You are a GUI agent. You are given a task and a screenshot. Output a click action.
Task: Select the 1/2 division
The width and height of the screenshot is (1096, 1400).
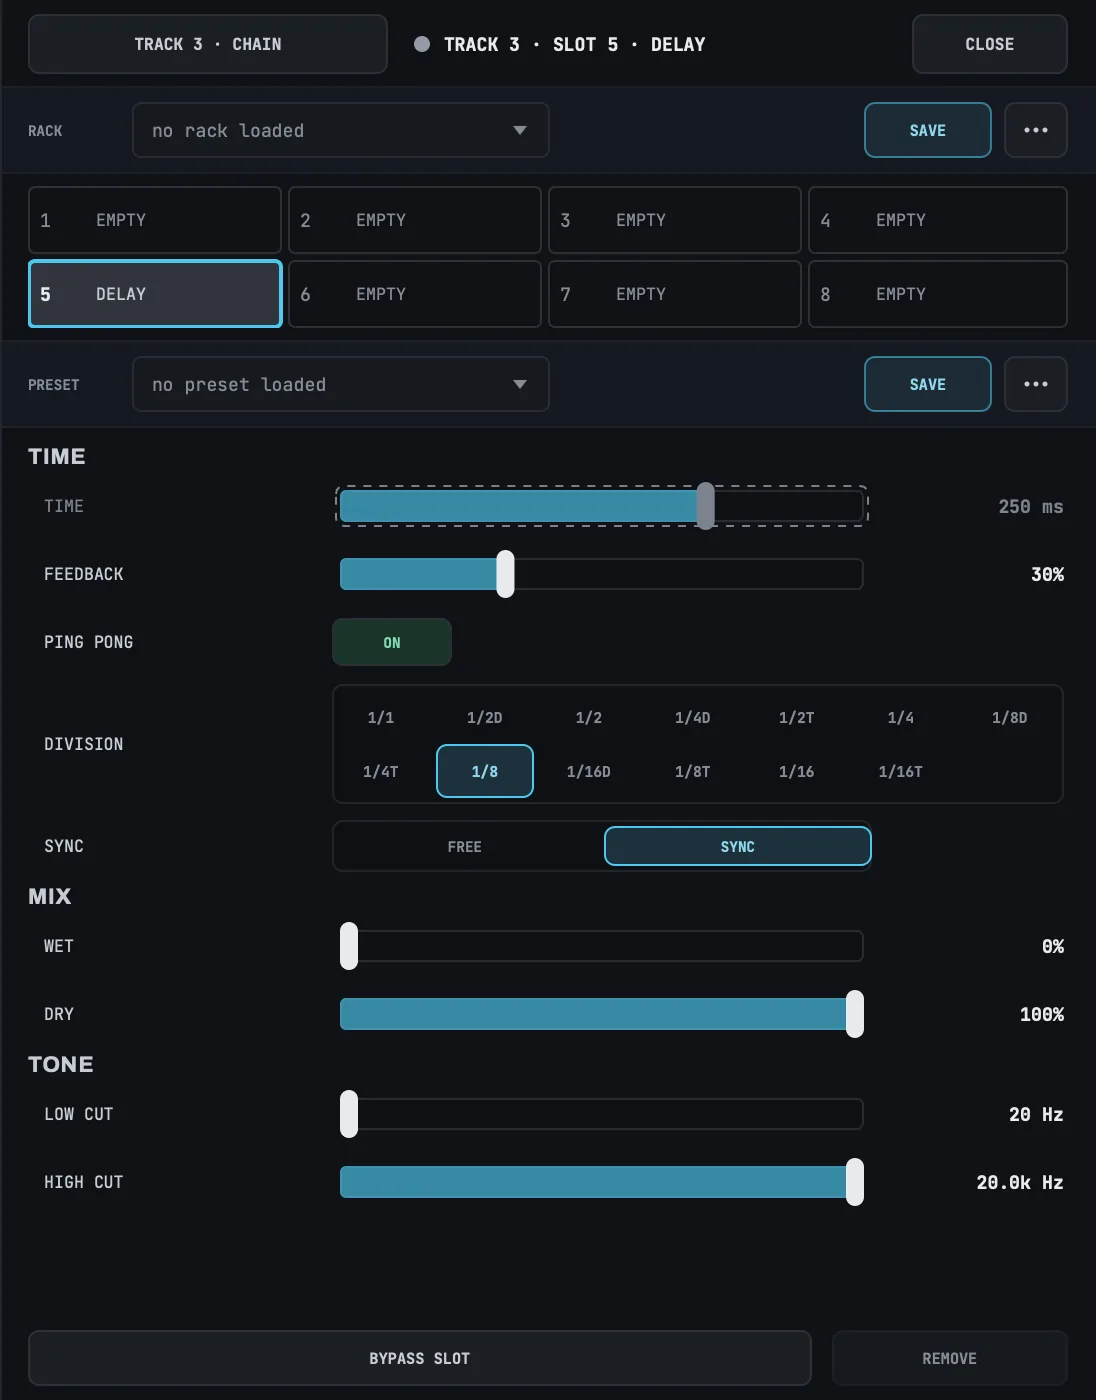[x=589, y=717]
